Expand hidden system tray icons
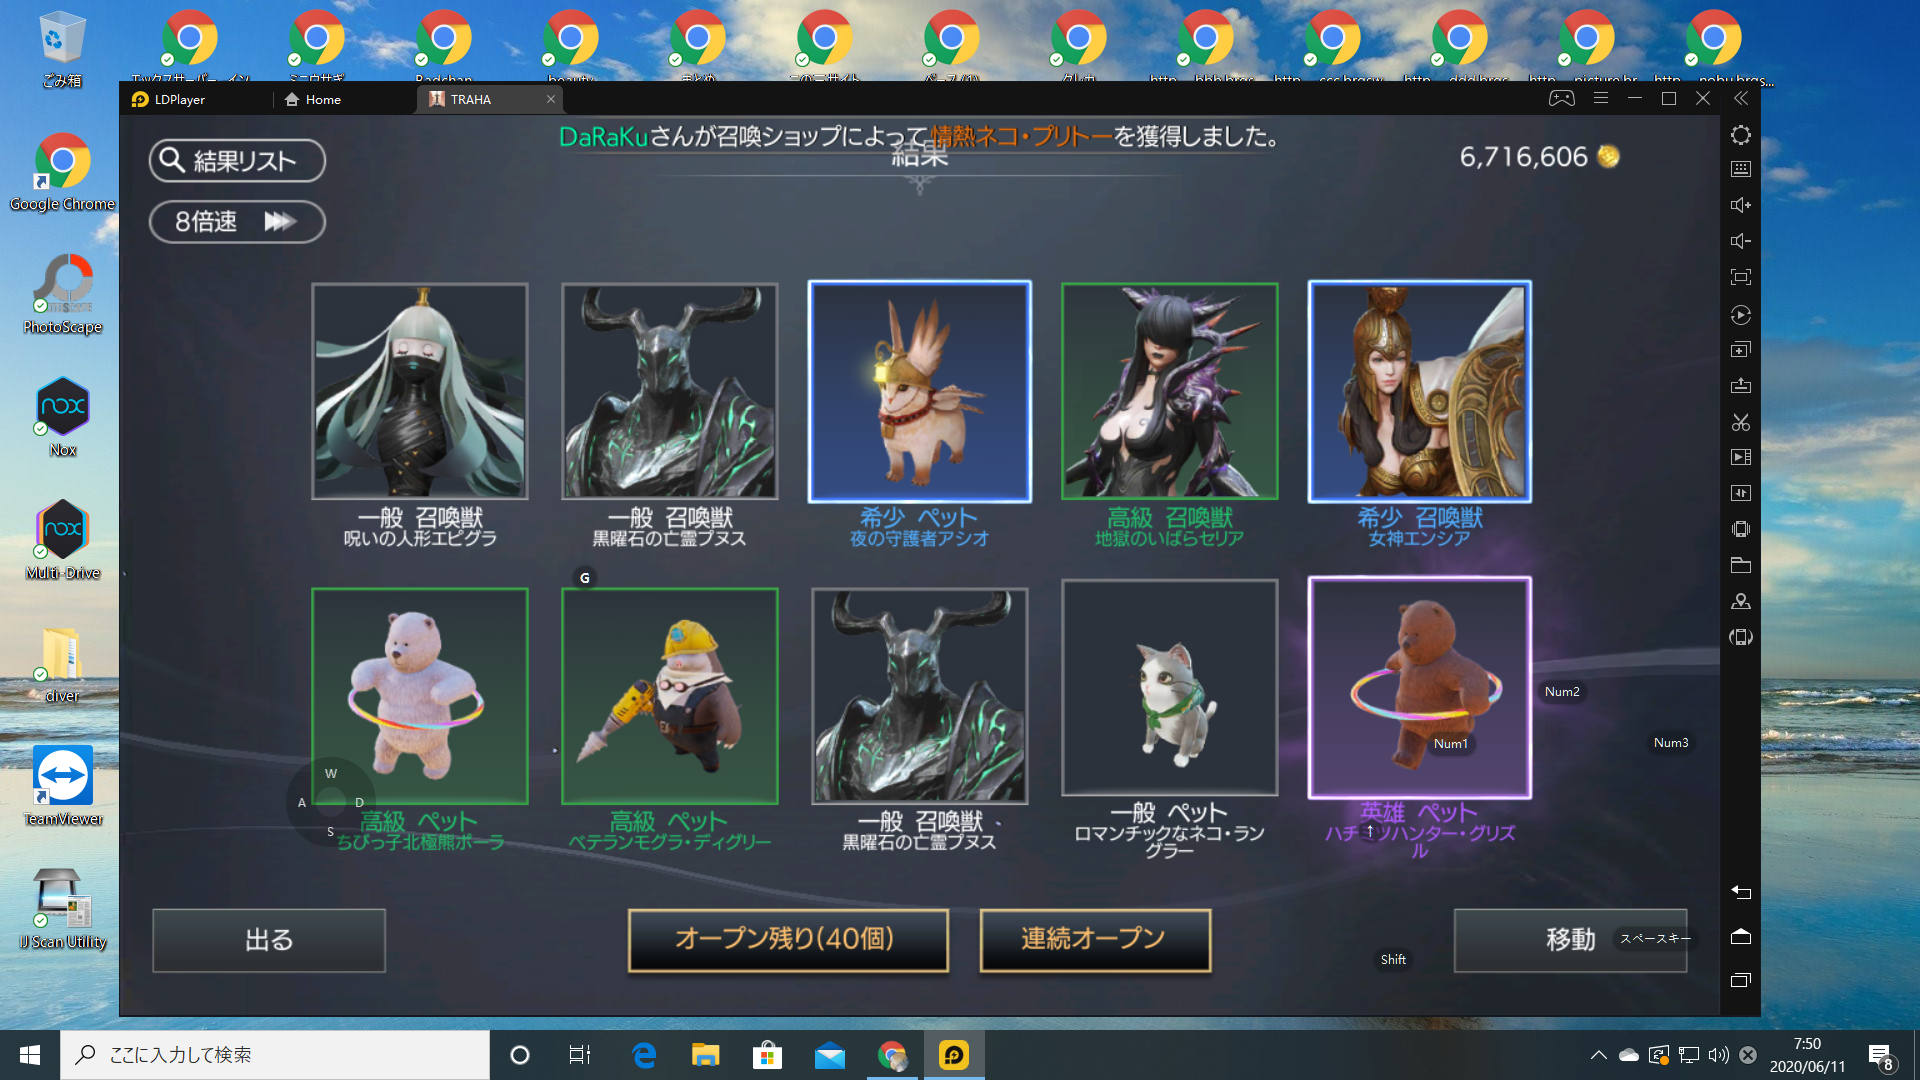The height and width of the screenshot is (1080, 1920). point(1598,1055)
